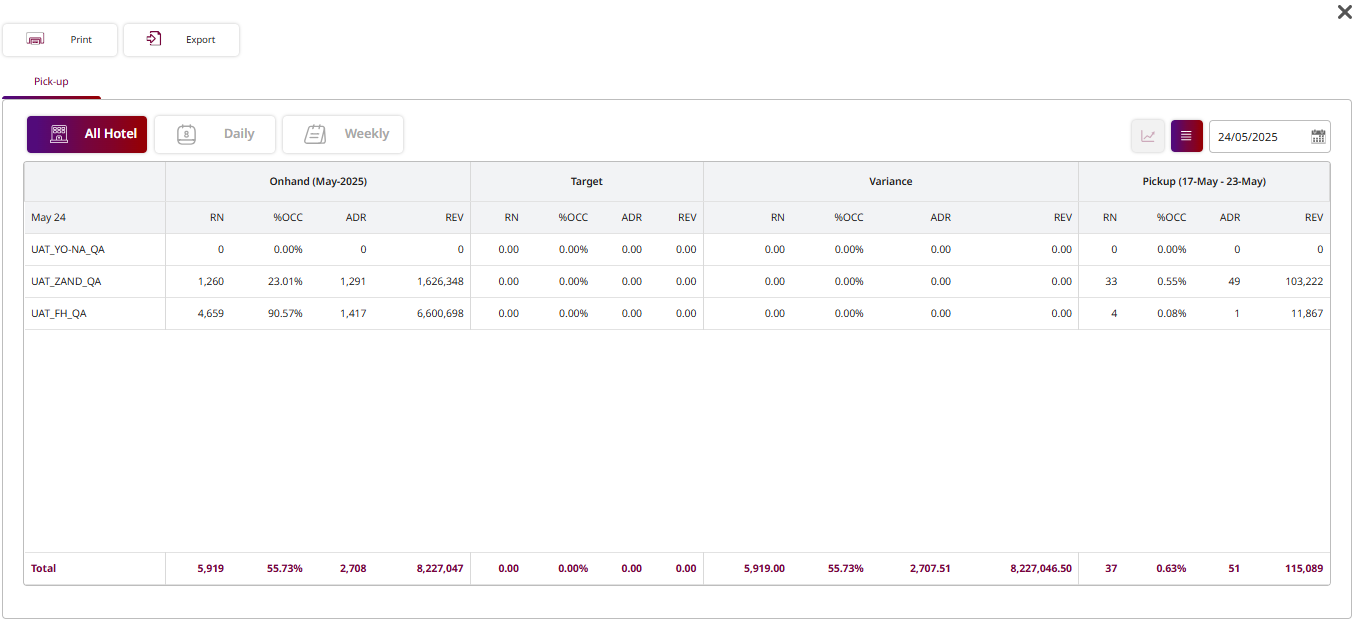Click the Onhand (May-2025) column header
The width and height of the screenshot is (1357, 630).
[317, 182]
